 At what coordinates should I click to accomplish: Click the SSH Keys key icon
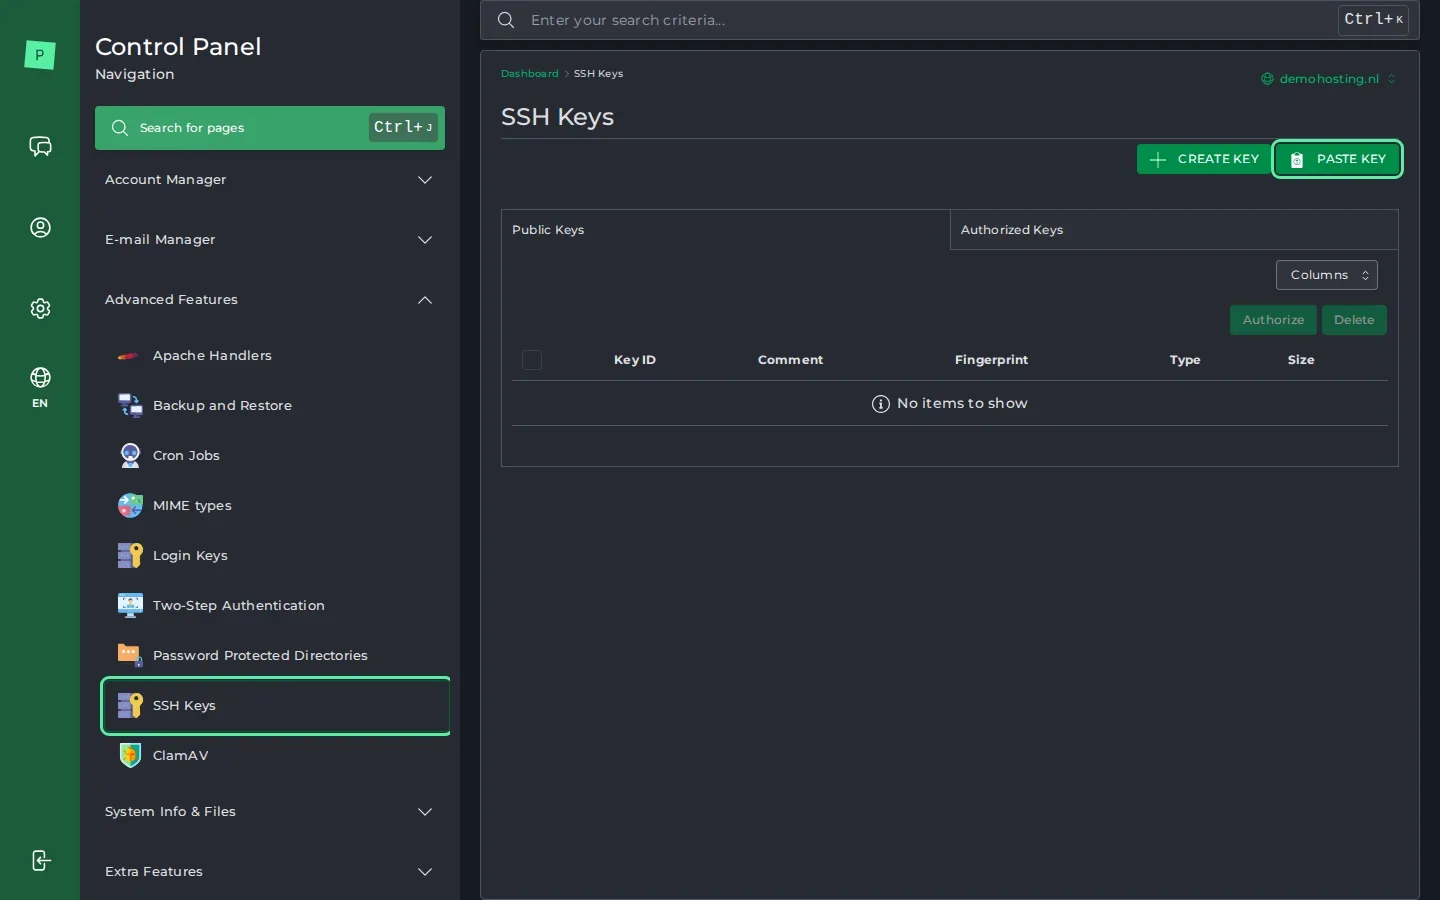[x=130, y=705]
